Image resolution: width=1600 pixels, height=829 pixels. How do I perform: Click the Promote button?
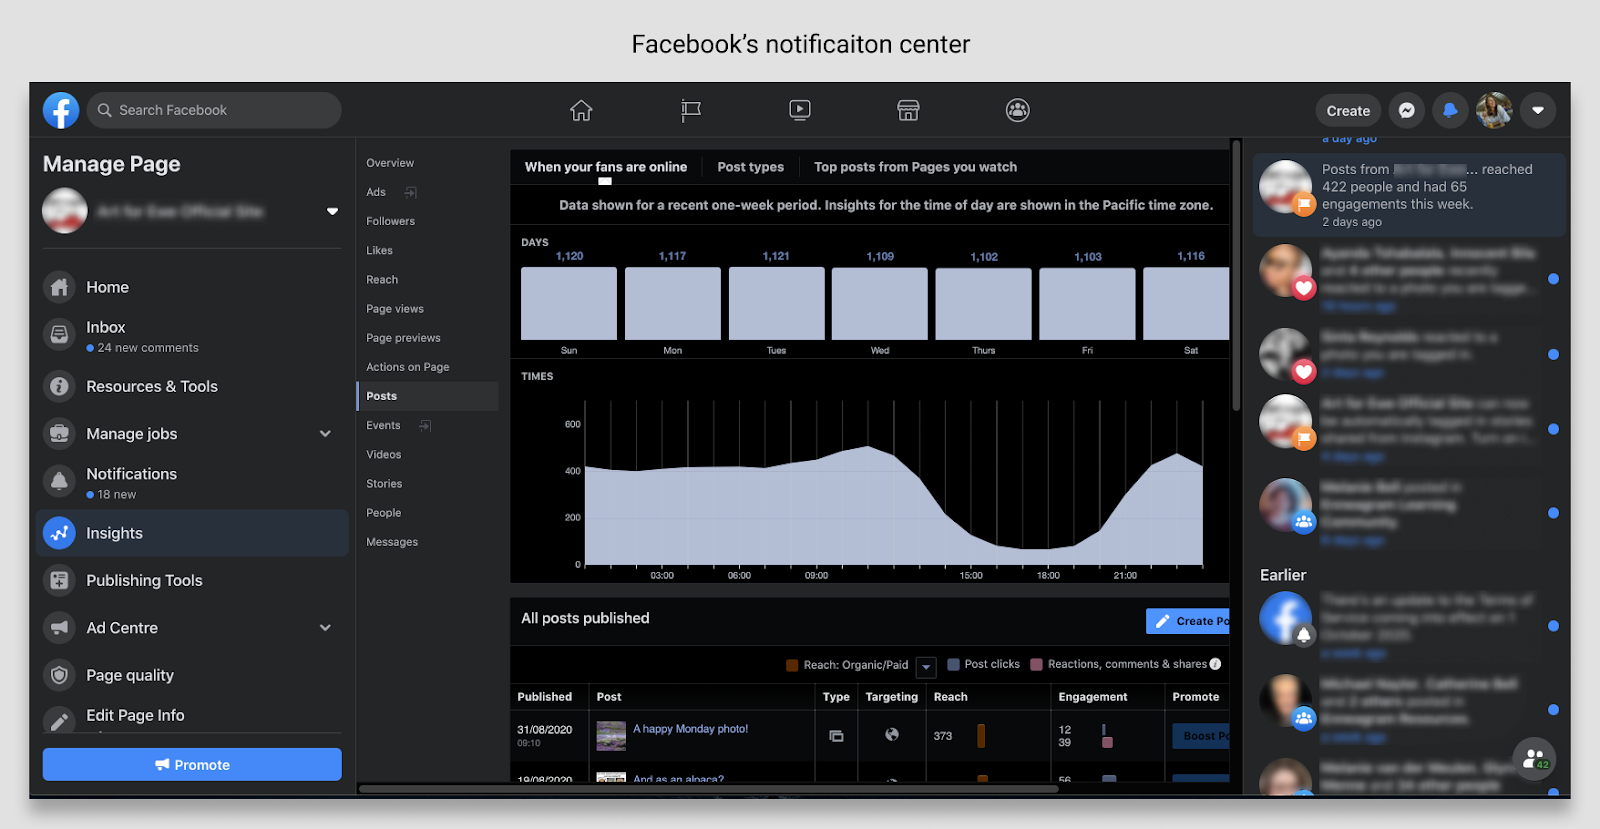coord(192,765)
